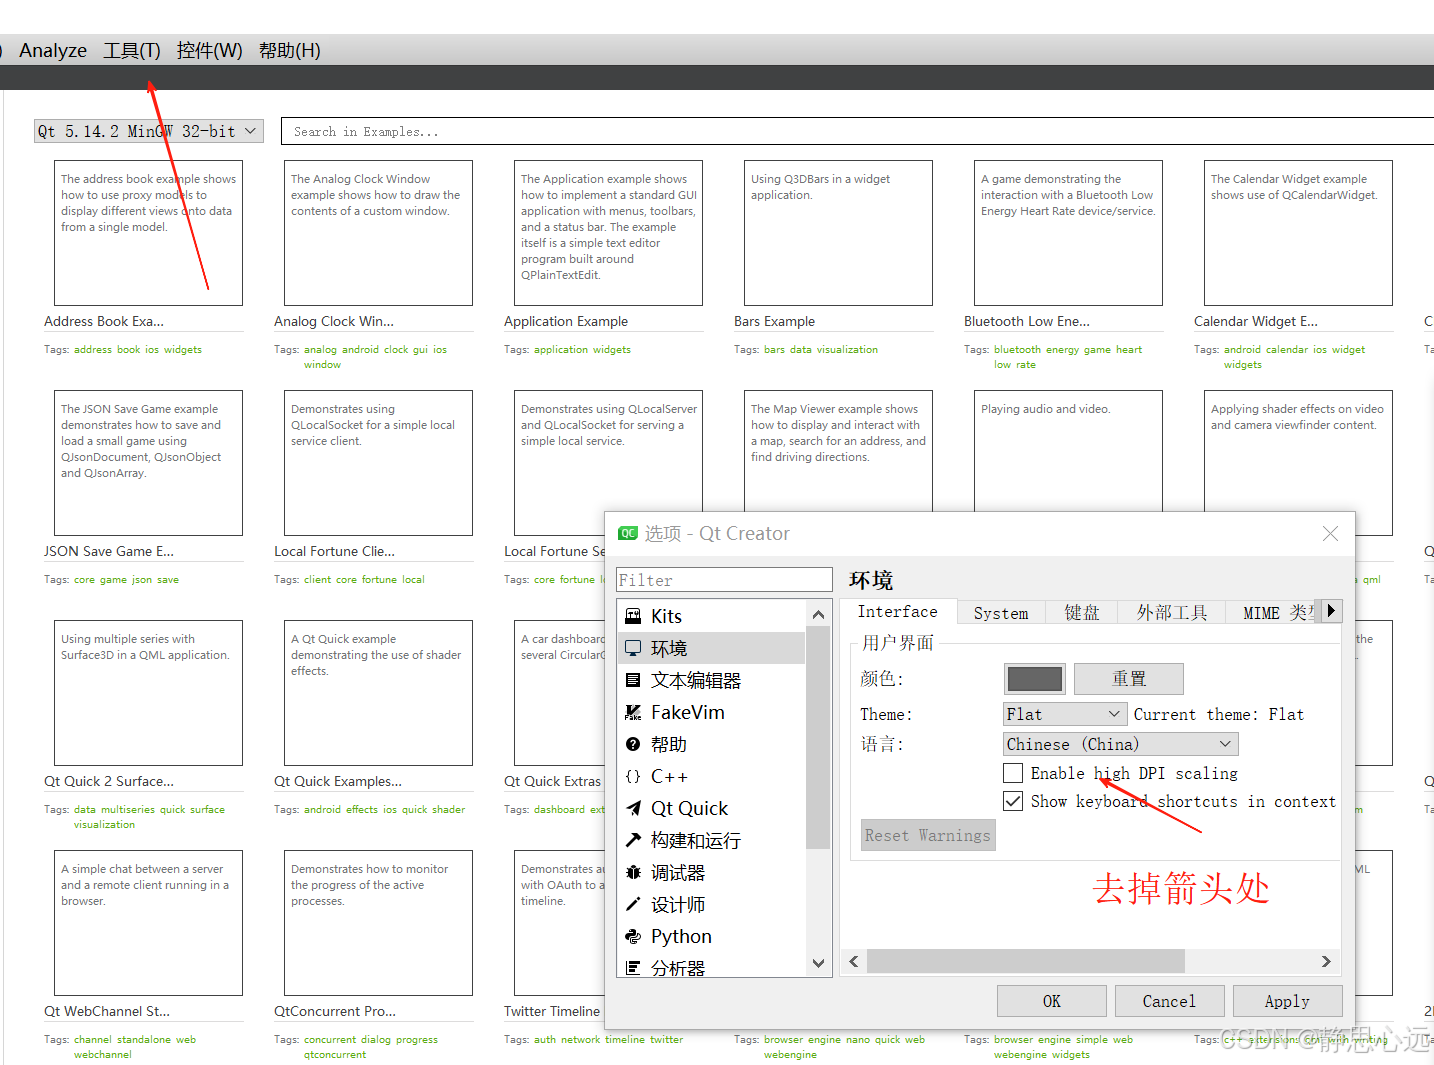Open the JSON Save Game example thumbnail
This screenshot has height=1065, width=1434.
tap(148, 463)
